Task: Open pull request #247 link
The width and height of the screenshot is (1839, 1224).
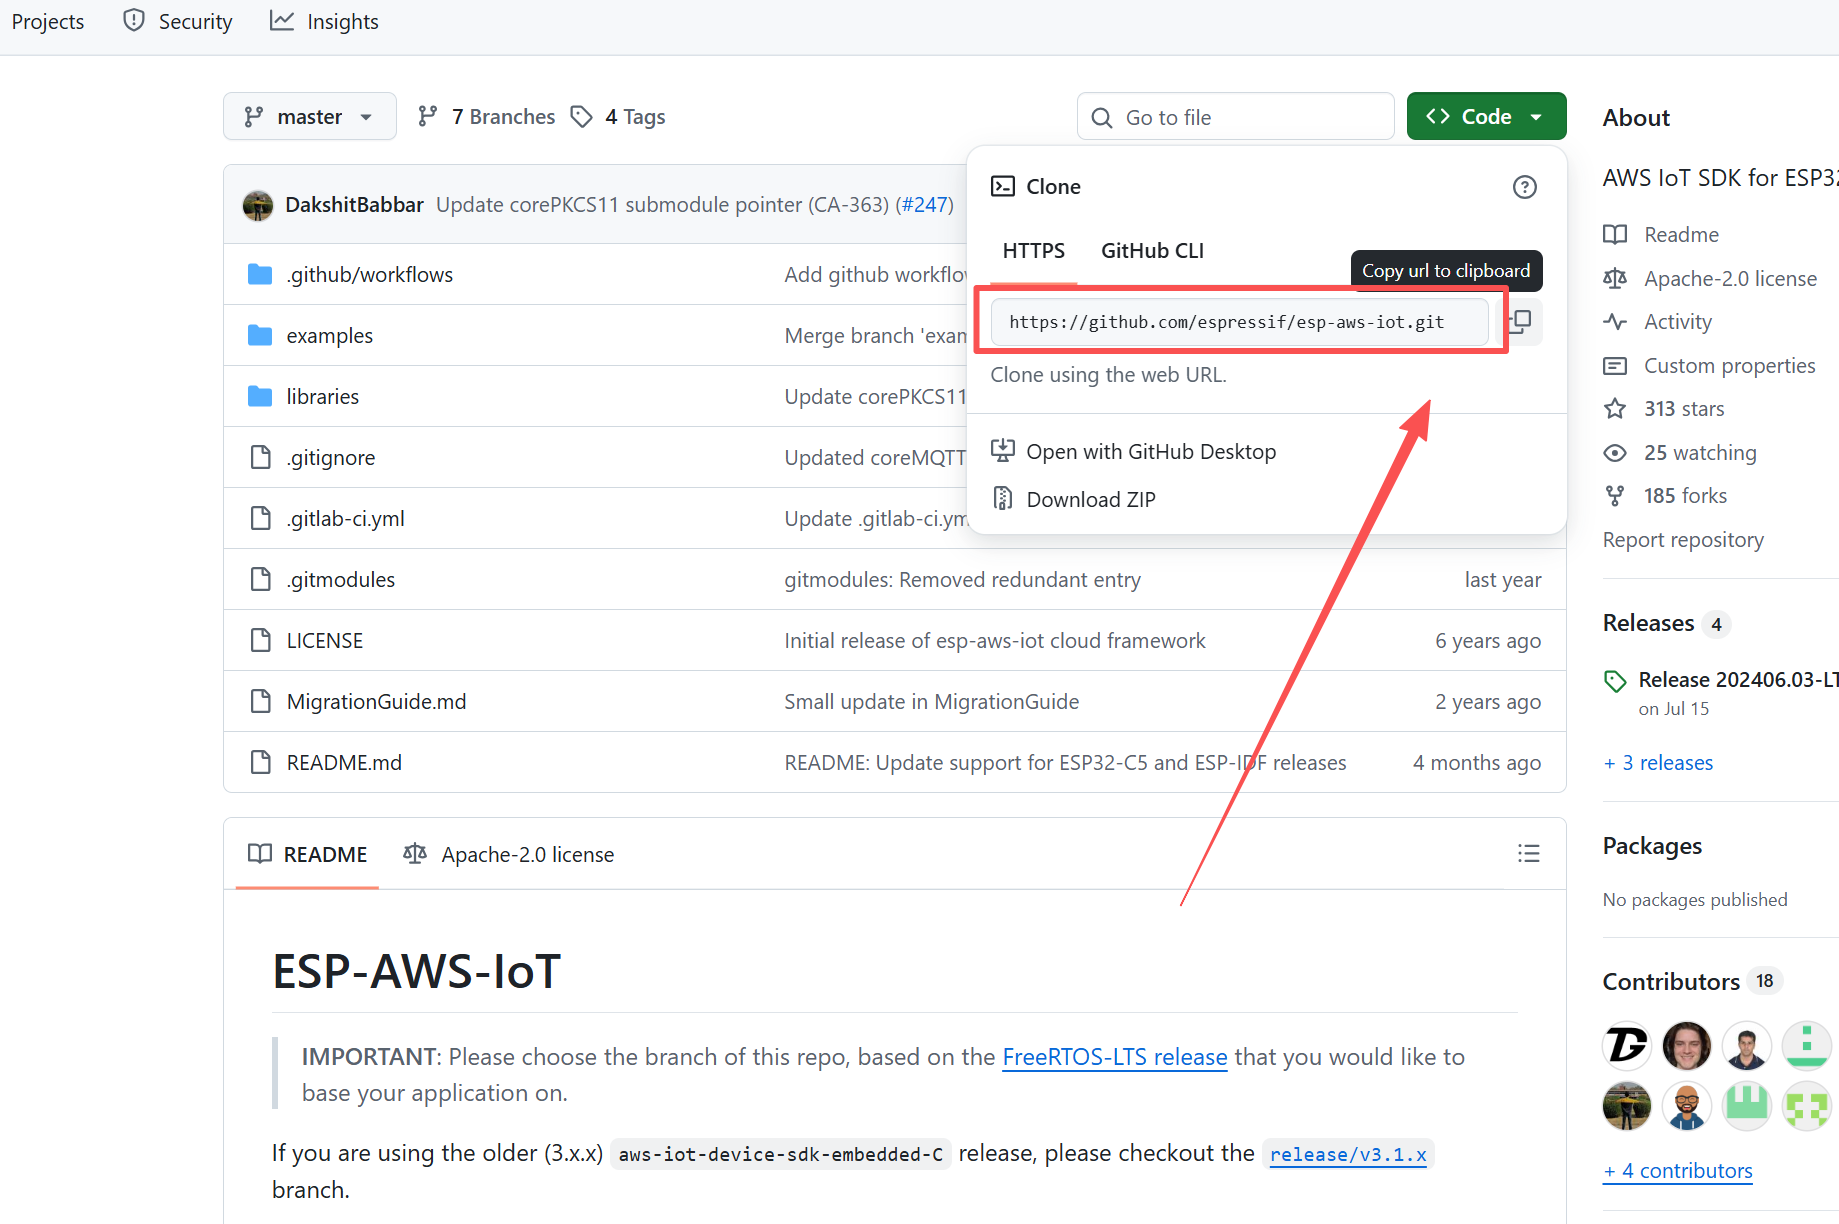Action: pos(924,205)
